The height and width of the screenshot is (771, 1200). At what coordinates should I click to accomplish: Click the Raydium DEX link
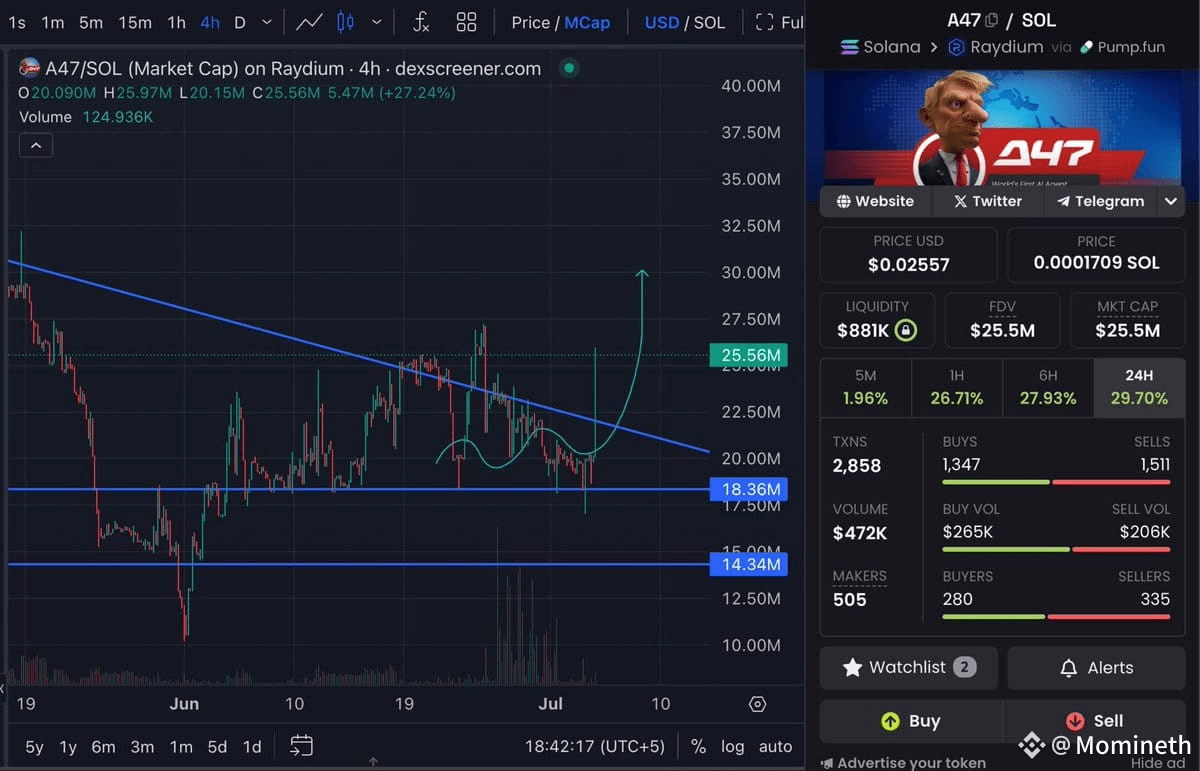point(995,47)
